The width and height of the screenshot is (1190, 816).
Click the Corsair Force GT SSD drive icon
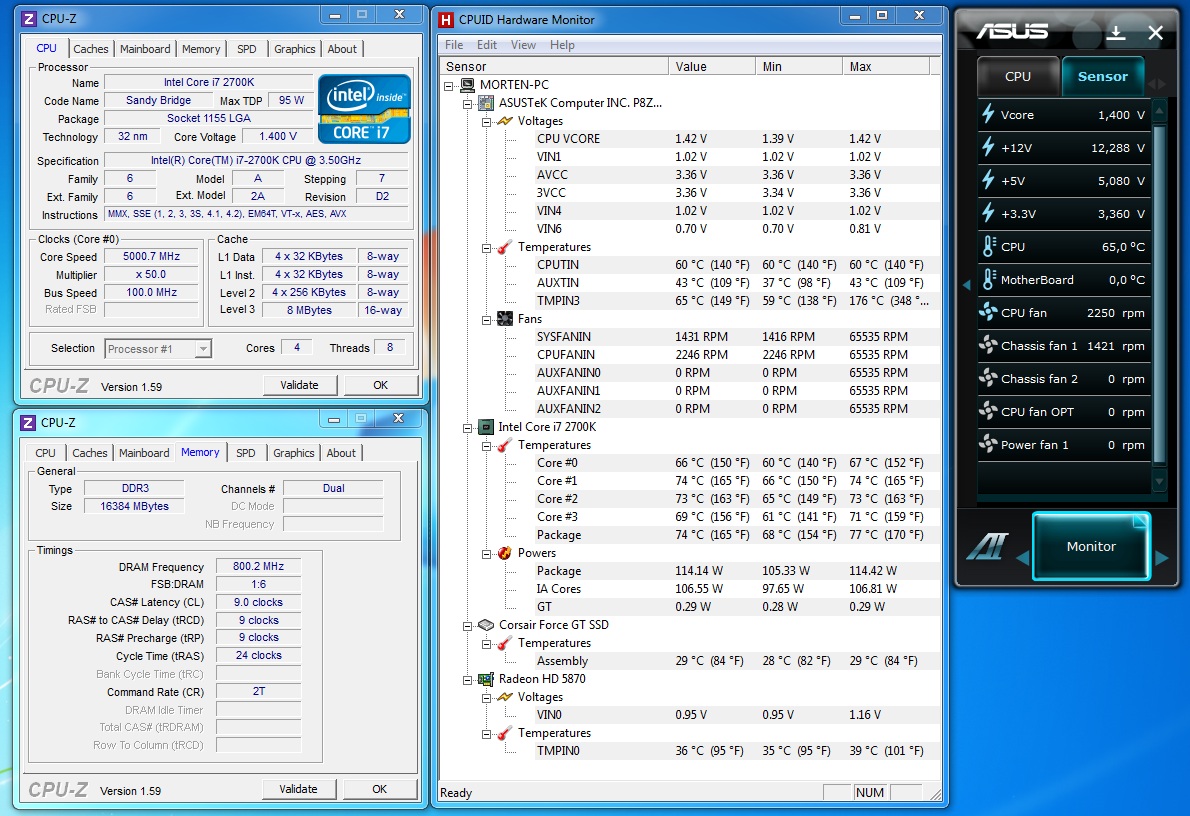point(486,625)
